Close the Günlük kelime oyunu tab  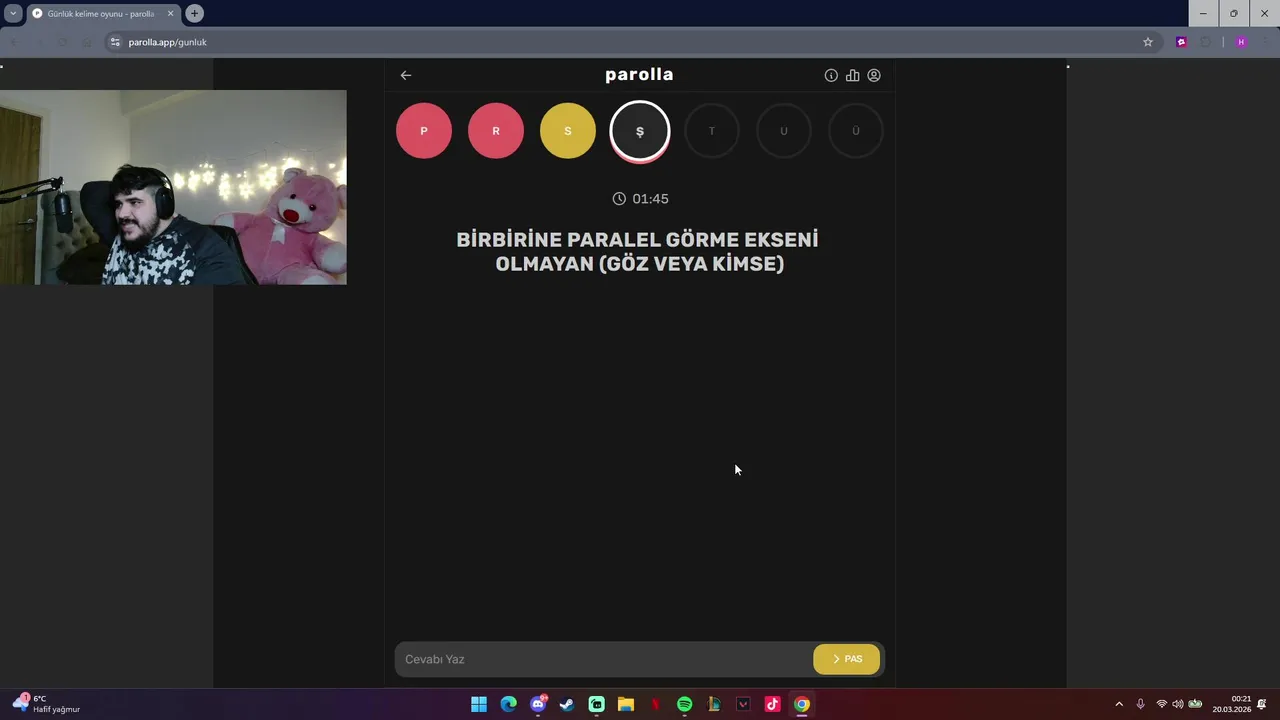pyautogui.click(x=170, y=14)
